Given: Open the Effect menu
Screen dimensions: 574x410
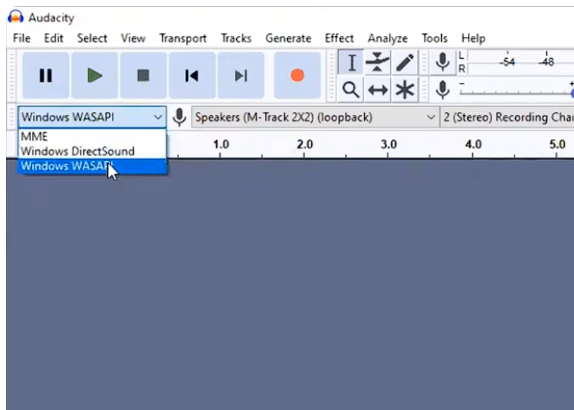Looking at the screenshot, I should 339,38.
